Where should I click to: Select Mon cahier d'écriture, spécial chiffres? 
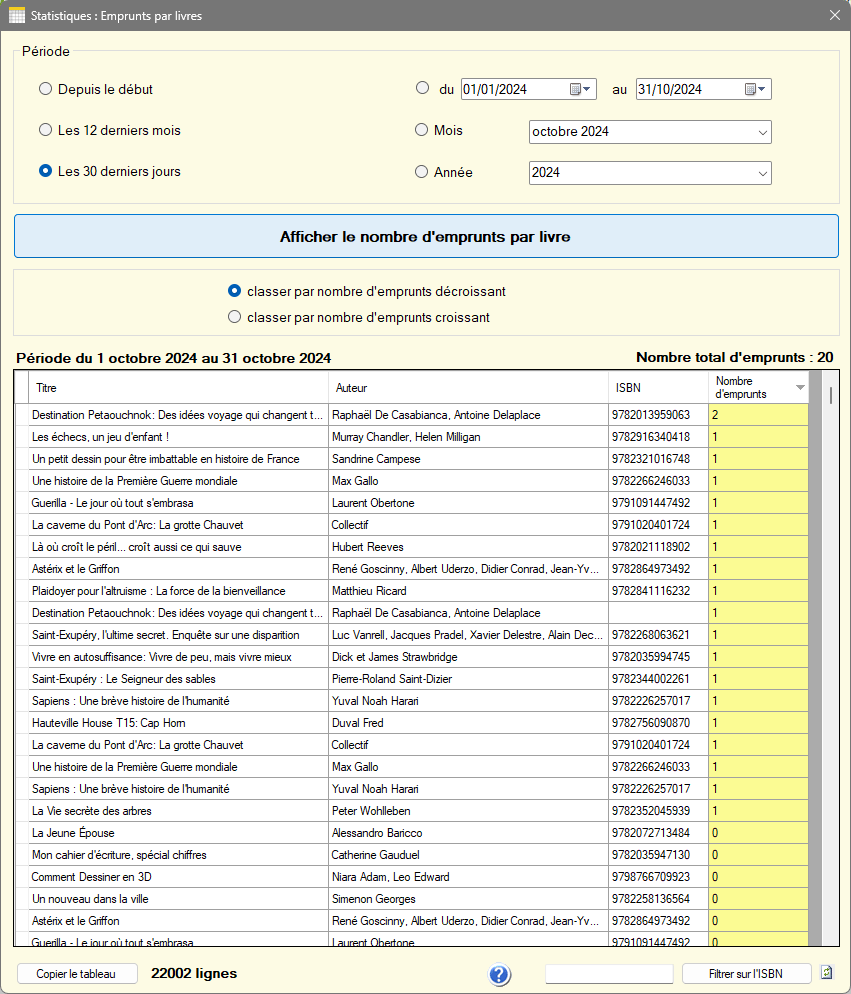(x=178, y=855)
